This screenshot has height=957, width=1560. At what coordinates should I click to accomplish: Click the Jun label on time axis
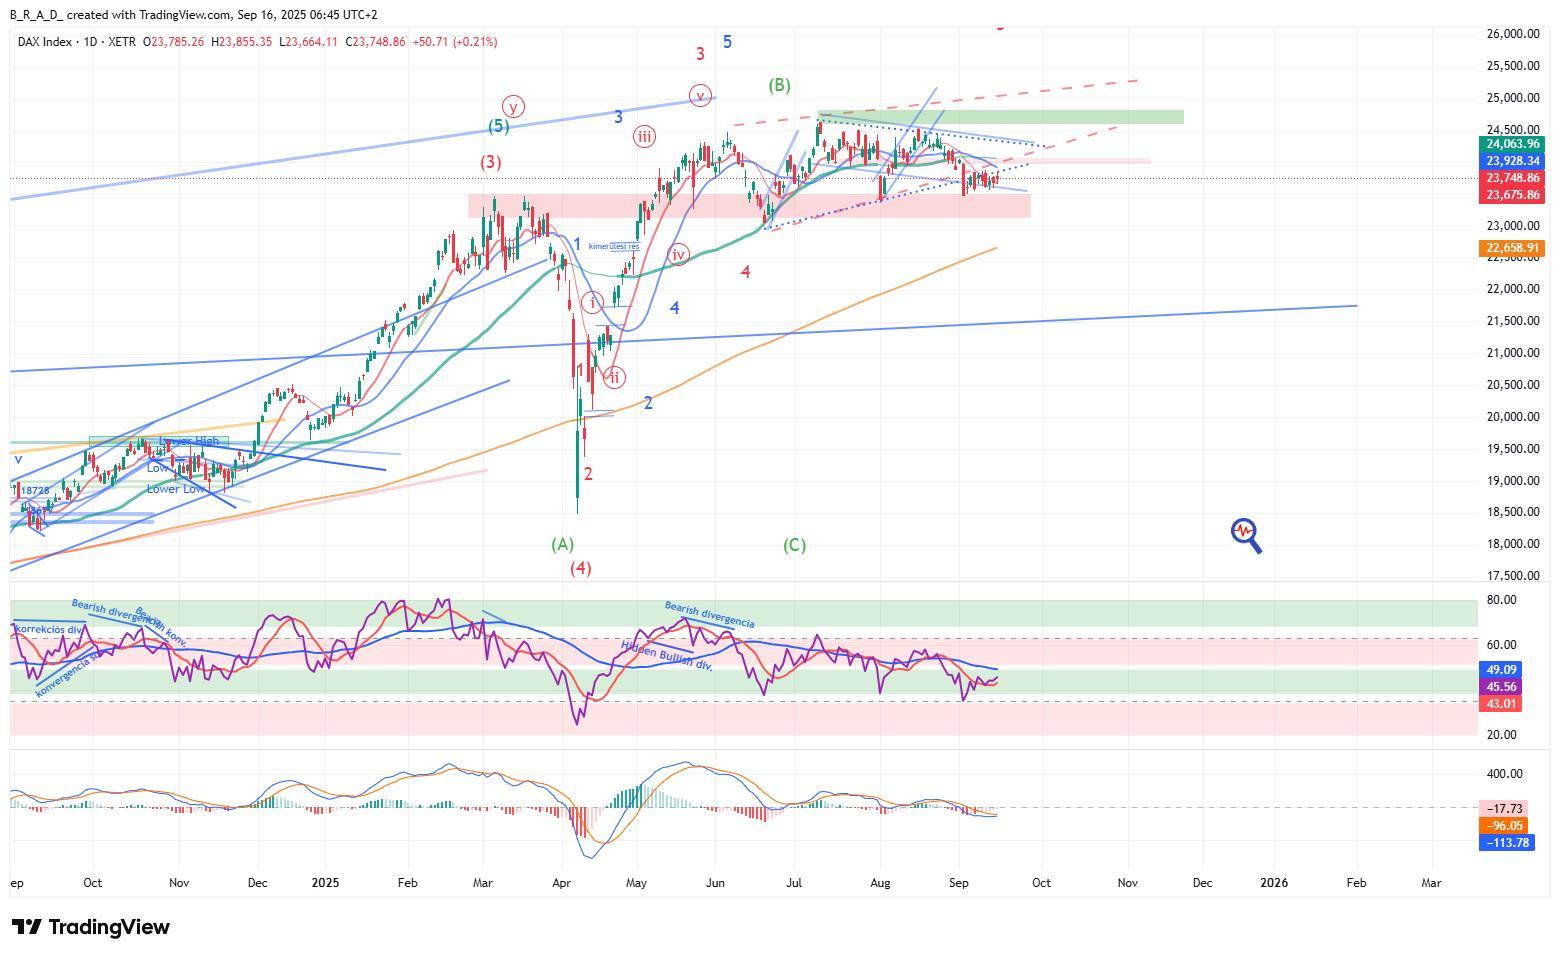[715, 883]
